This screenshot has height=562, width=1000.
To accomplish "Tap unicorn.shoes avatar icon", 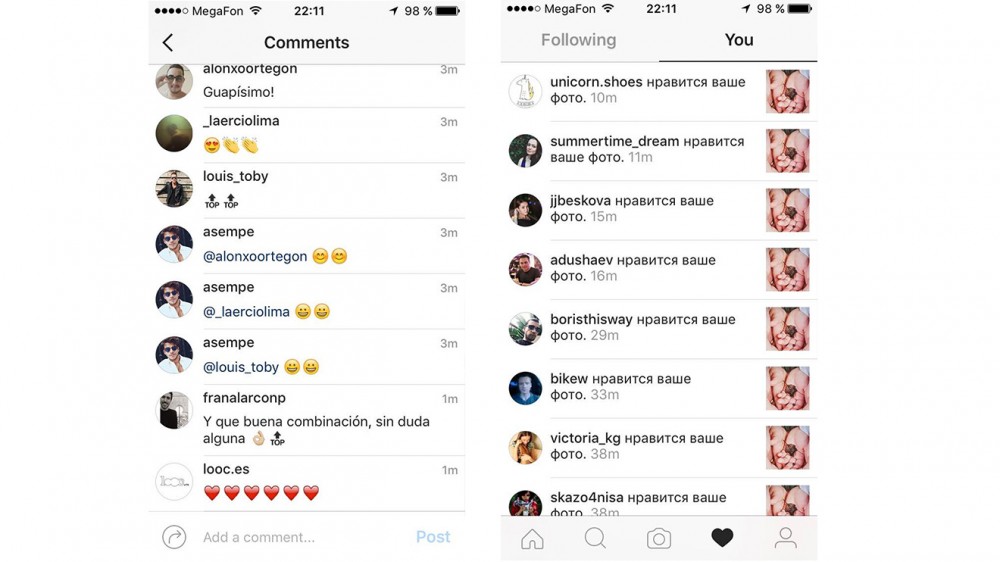I will tap(525, 91).
